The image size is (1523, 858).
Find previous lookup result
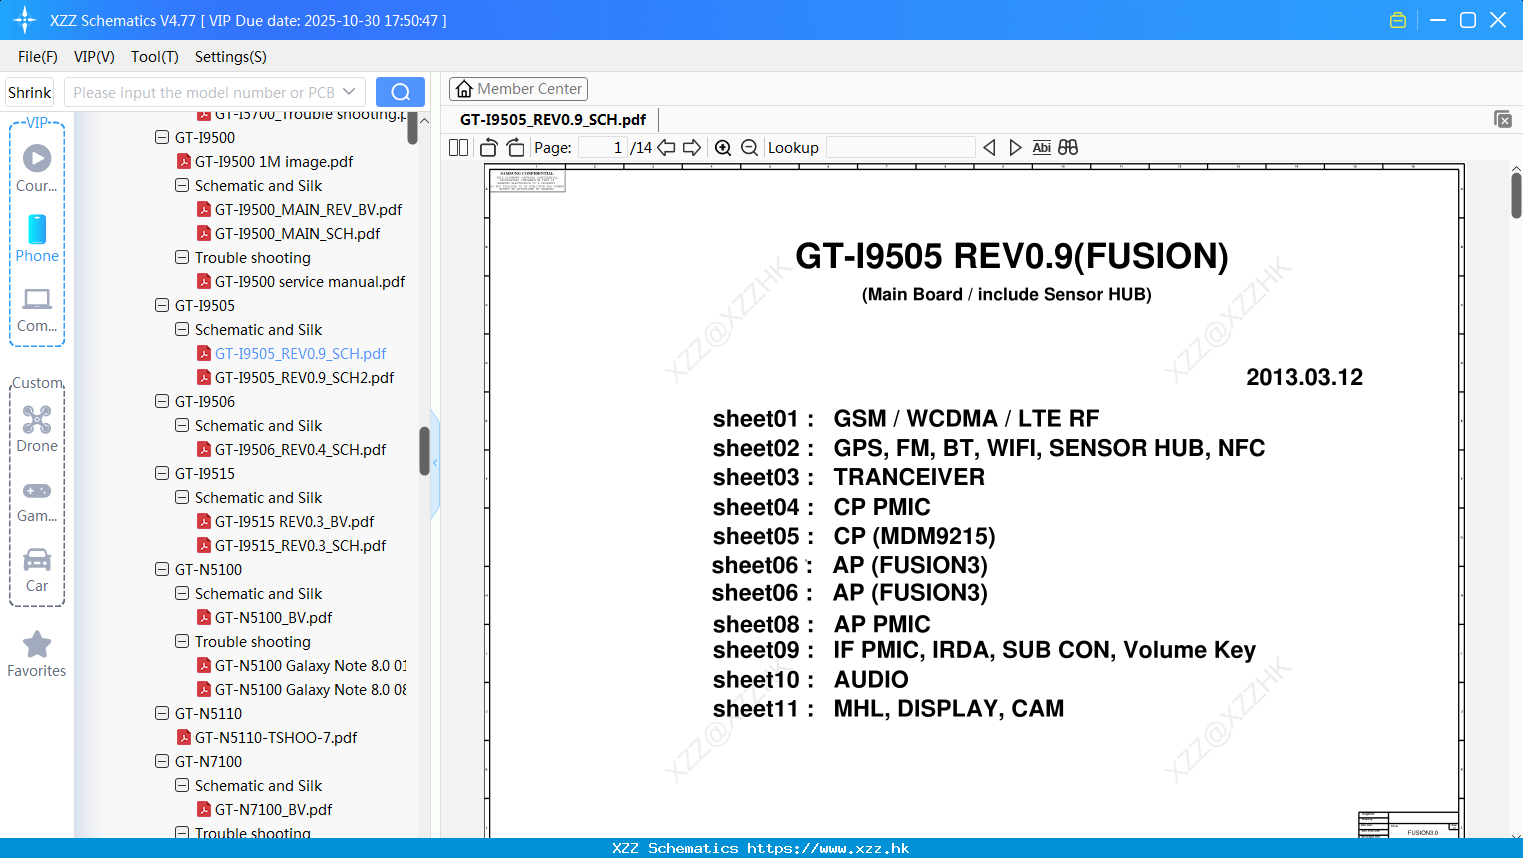click(x=989, y=147)
